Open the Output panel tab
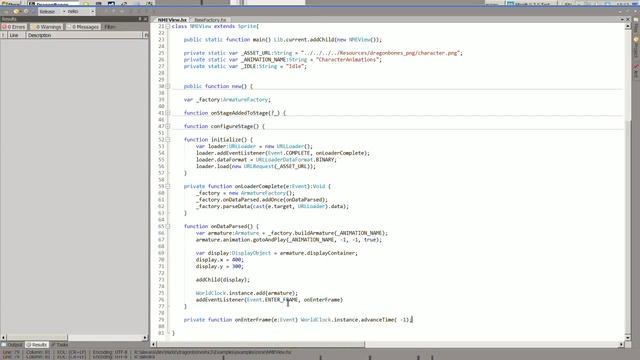 pyautogui.click(x=13, y=345)
